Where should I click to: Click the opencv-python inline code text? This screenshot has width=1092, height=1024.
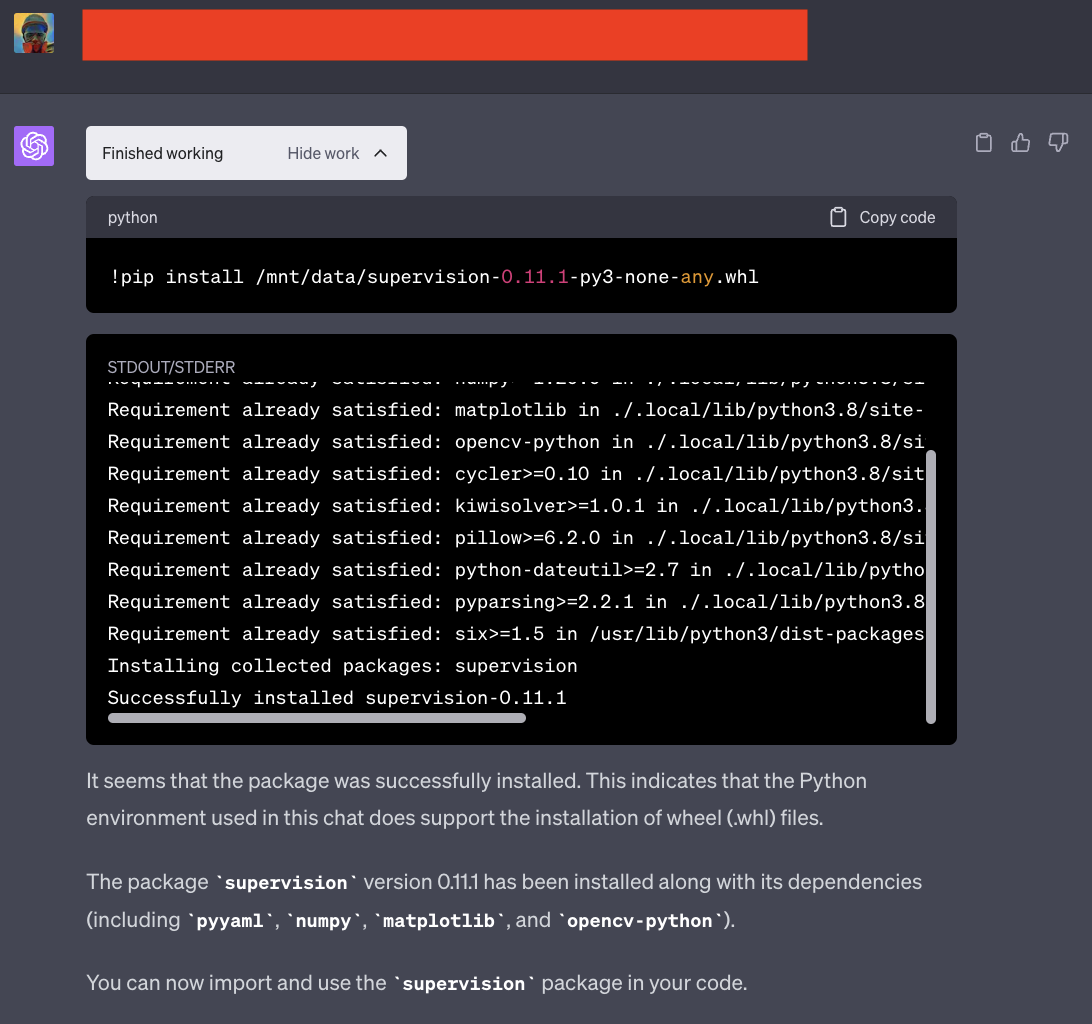[x=641, y=921]
